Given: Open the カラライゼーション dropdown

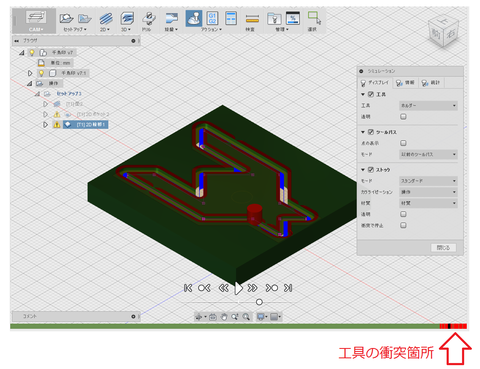Looking at the screenshot, I should tap(428, 192).
